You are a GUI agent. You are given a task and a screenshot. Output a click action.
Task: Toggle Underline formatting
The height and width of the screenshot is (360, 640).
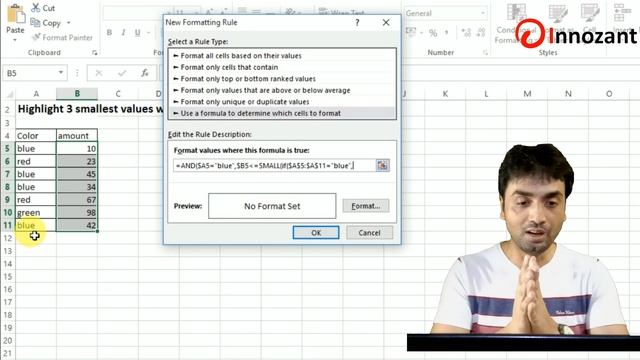(138, 32)
